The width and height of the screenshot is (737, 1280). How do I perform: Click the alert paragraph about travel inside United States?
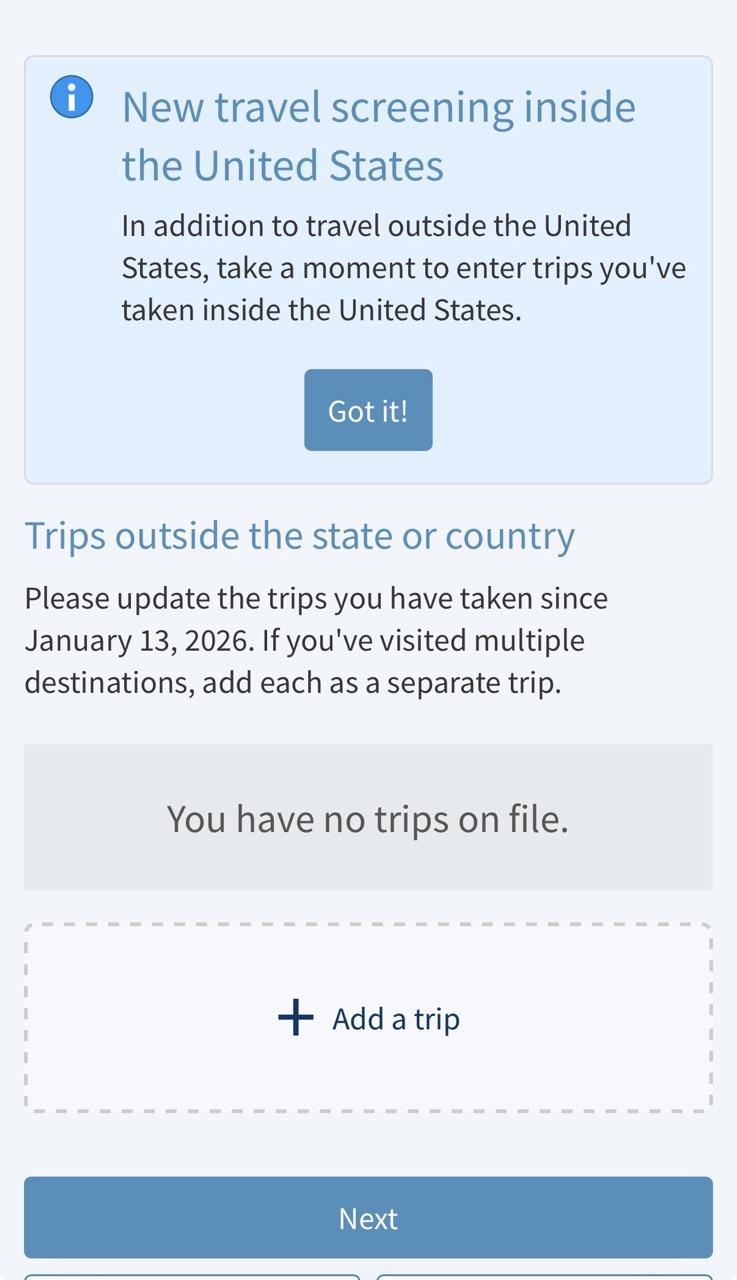(403, 267)
